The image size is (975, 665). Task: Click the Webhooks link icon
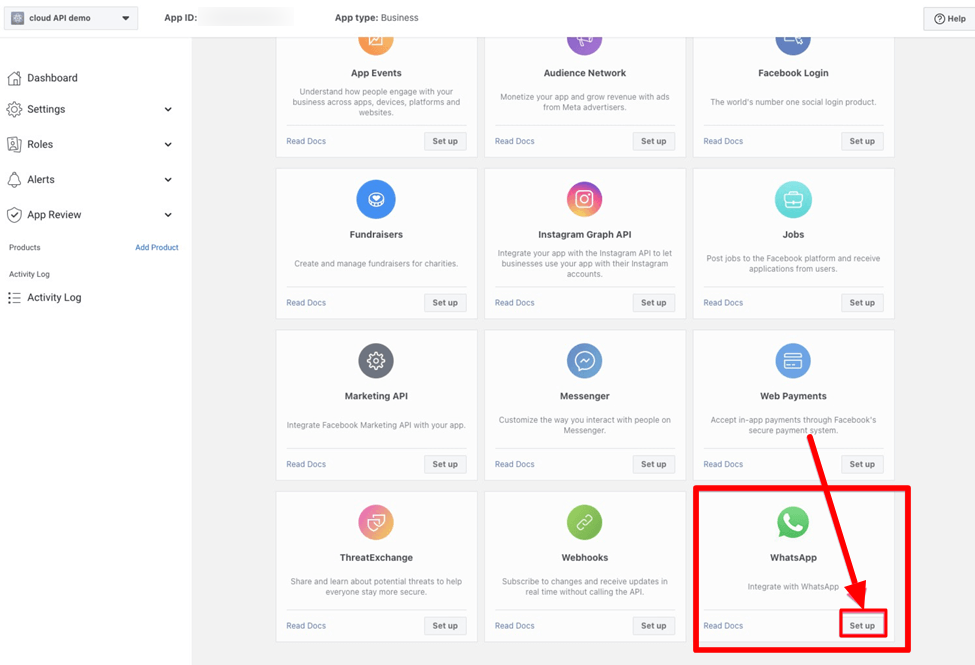click(585, 522)
